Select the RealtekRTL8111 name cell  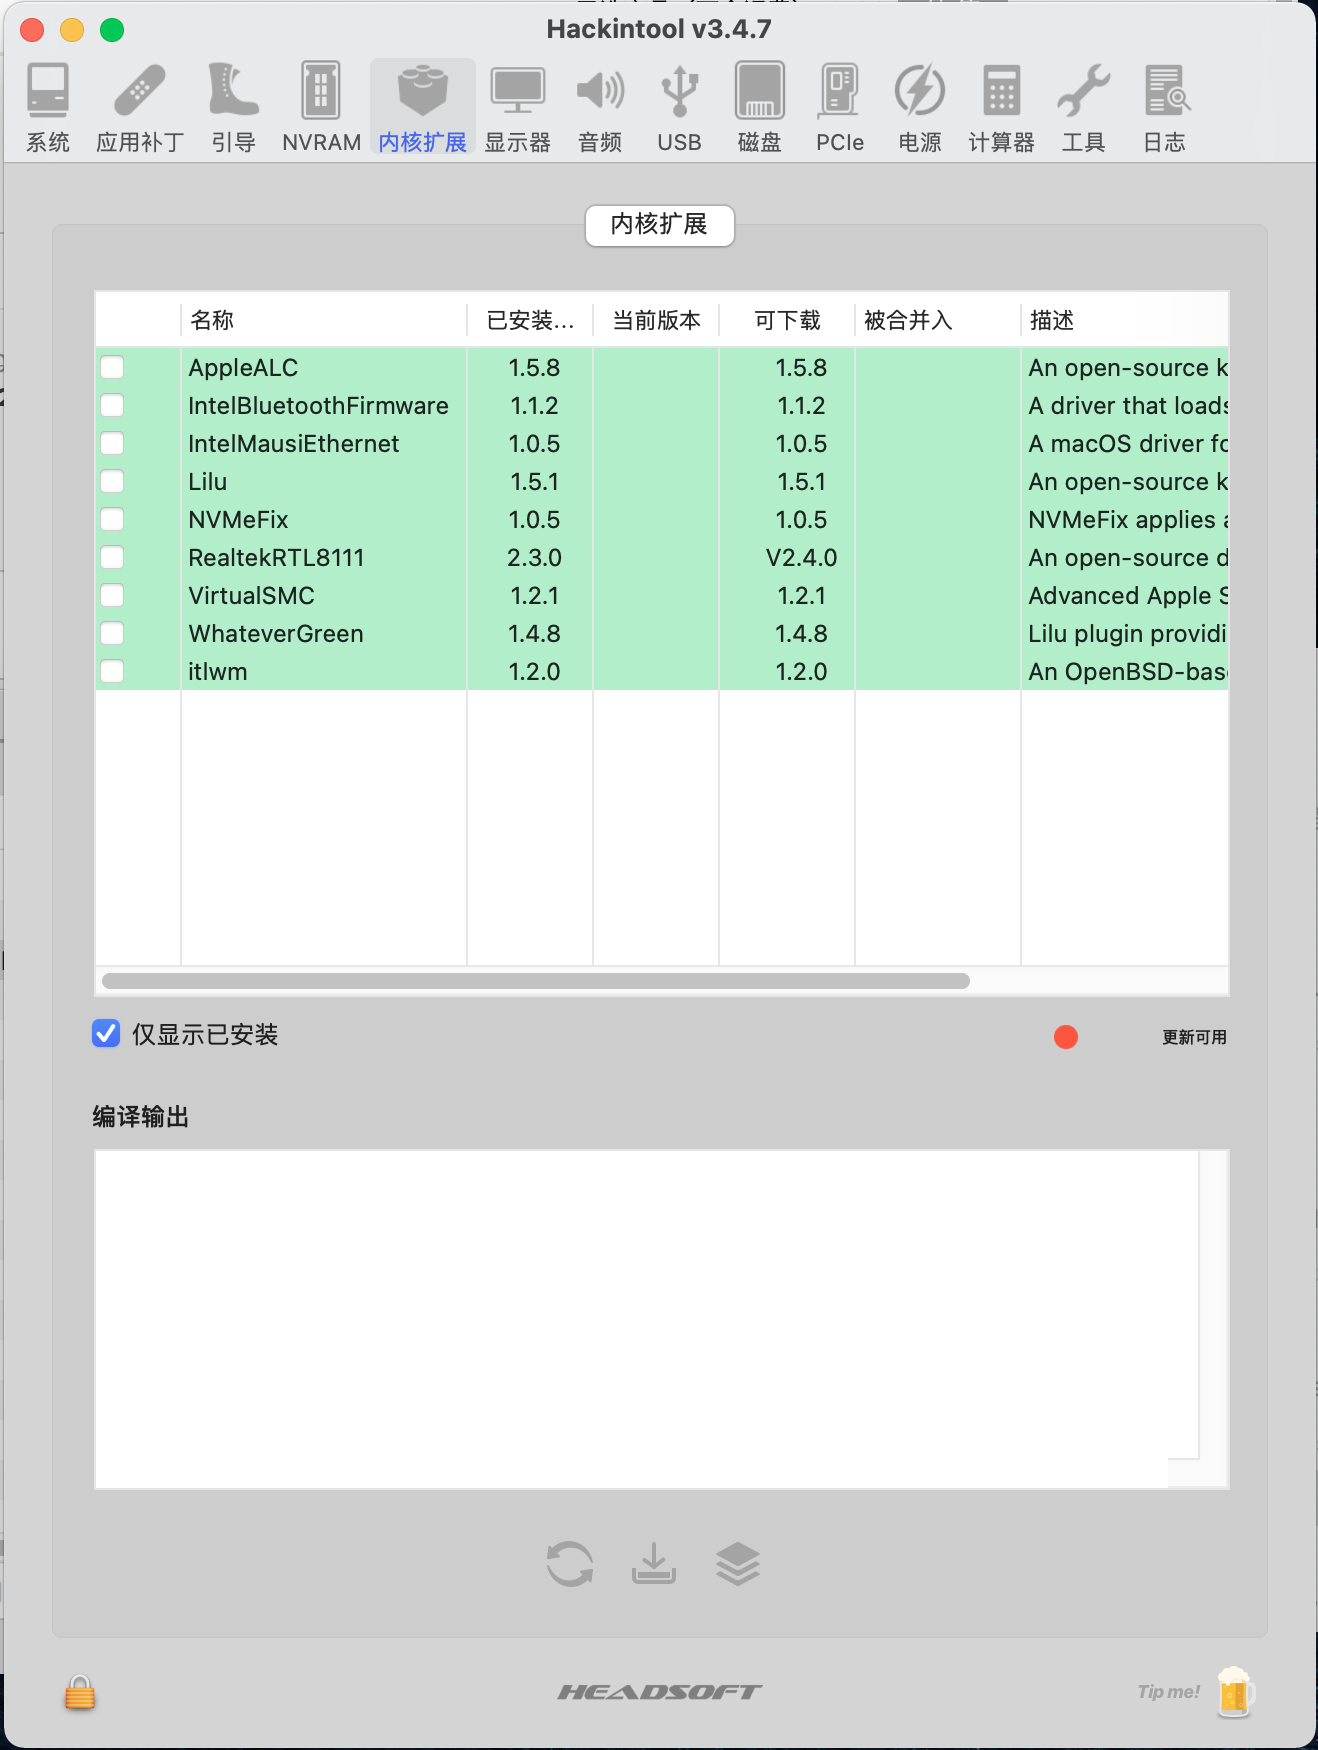click(323, 557)
